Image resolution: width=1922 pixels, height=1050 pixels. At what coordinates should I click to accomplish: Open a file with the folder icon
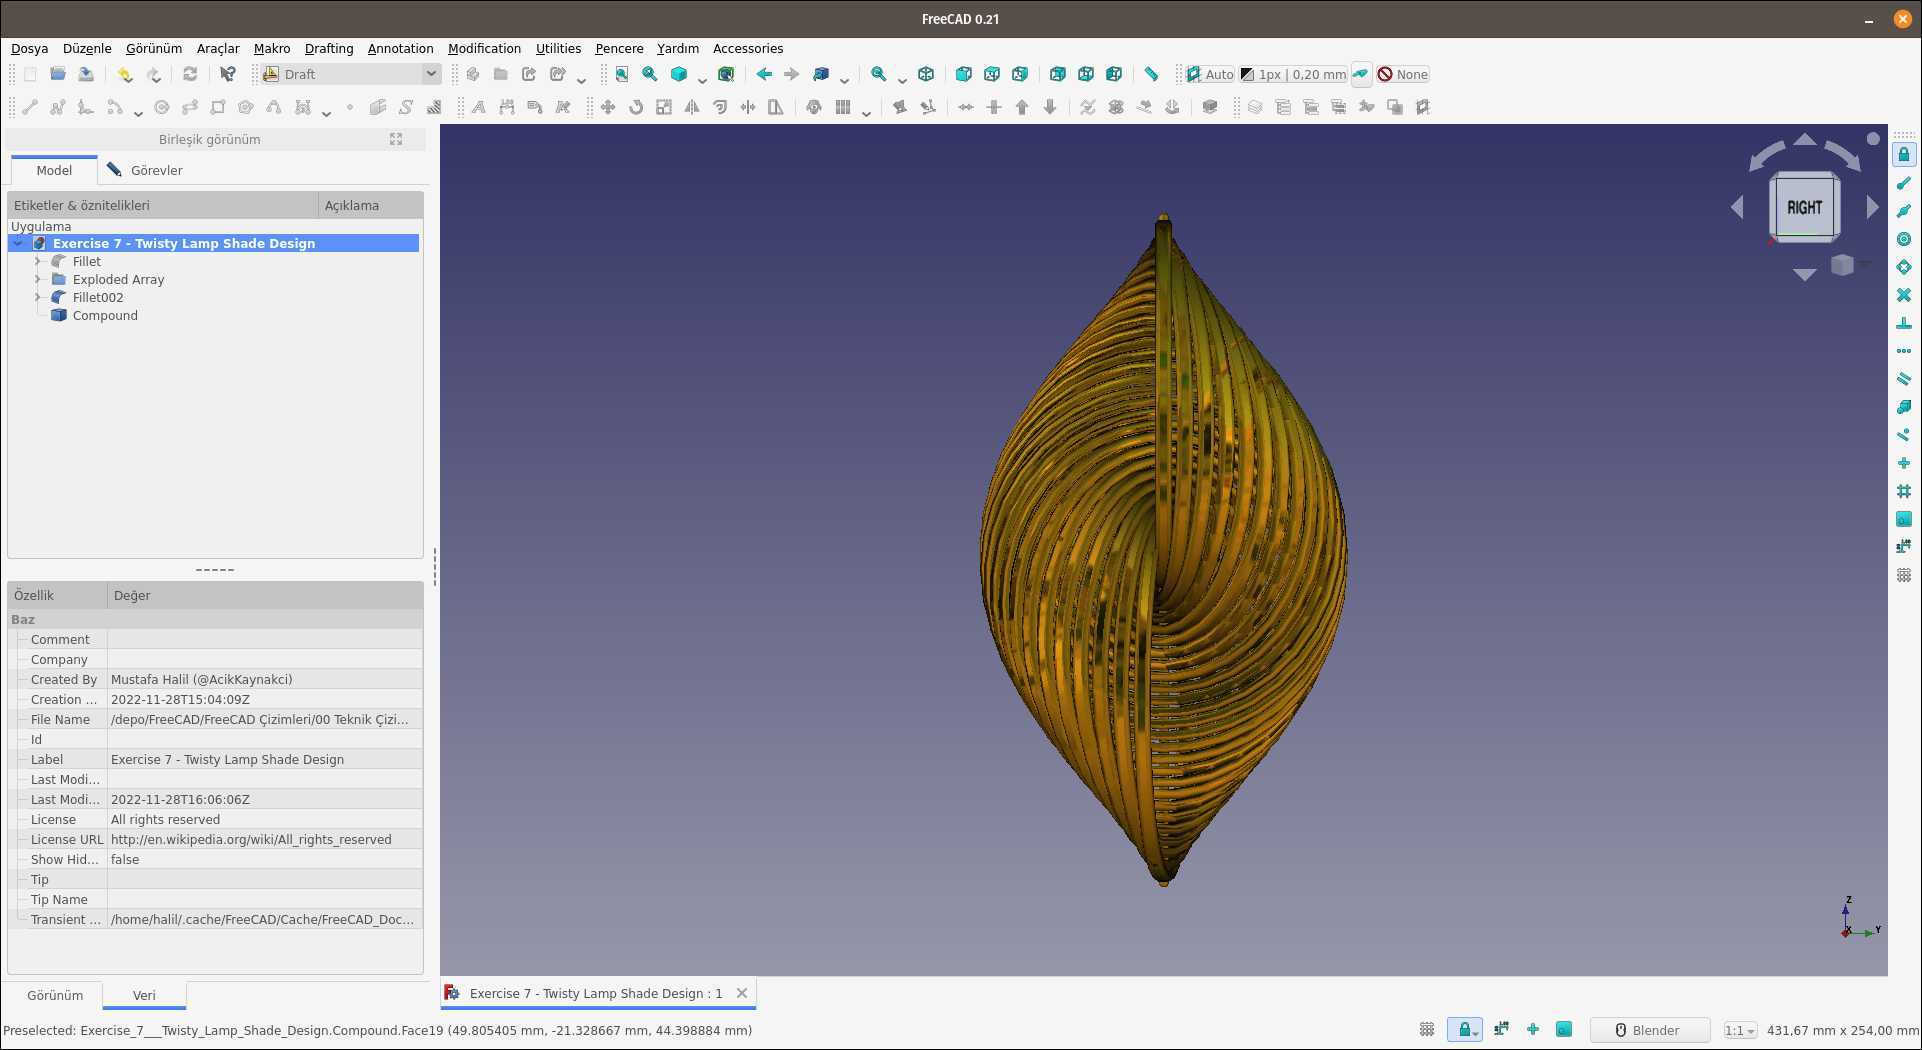pyautogui.click(x=58, y=74)
